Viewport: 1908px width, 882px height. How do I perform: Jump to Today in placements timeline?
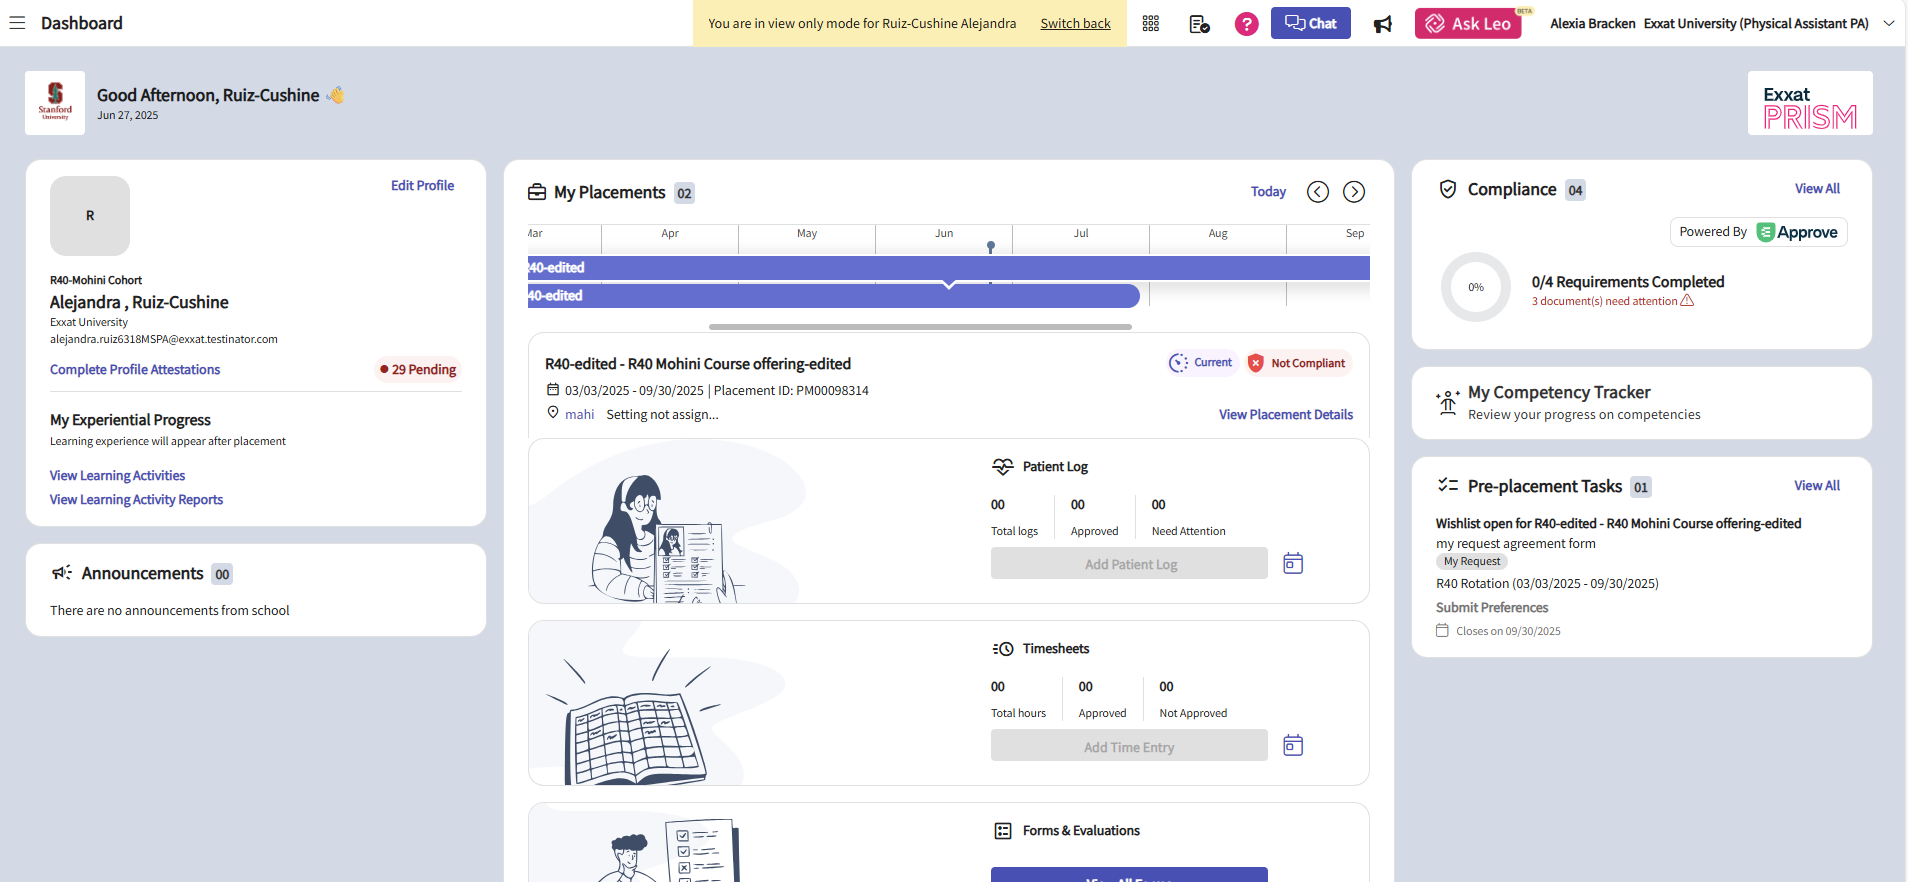click(x=1268, y=192)
